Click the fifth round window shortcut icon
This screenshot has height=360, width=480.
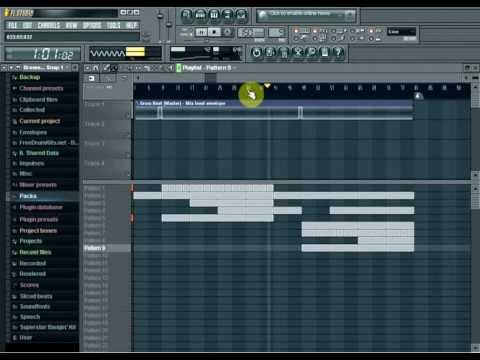click(242, 15)
